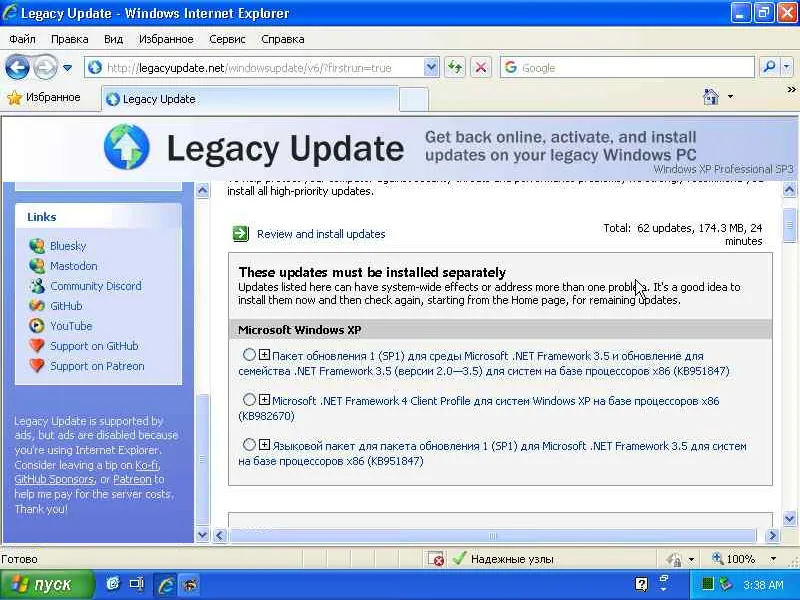This screenshot has width=800, height=600.
Task: Open the Community Discord link
Action: click(x=95, y=286)
